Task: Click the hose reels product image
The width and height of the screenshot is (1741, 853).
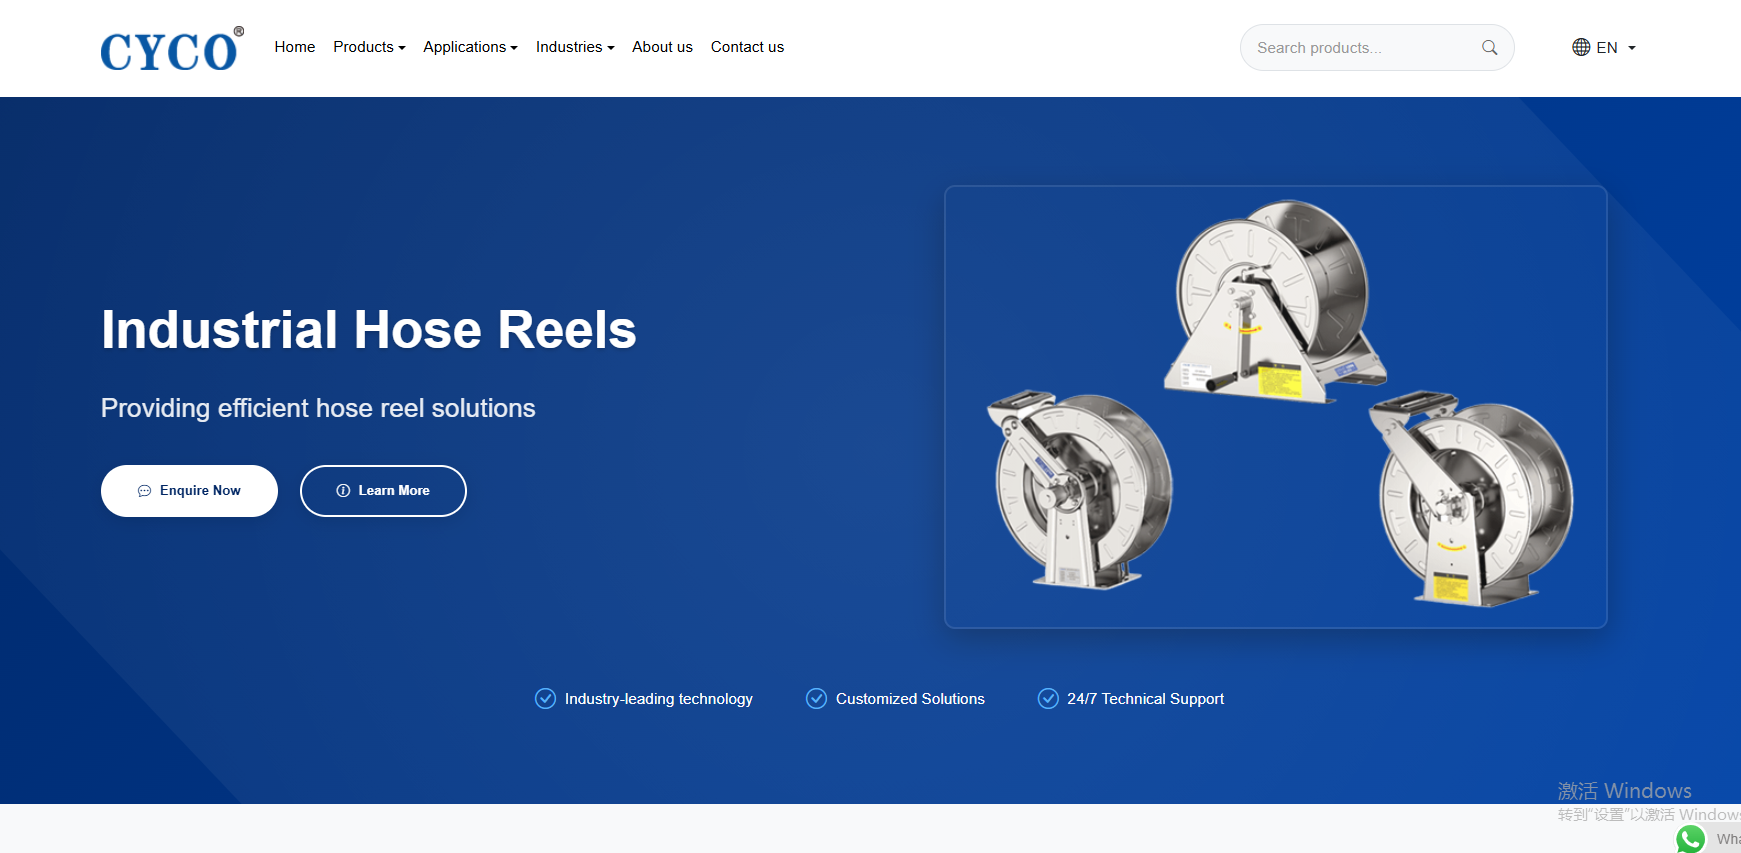Action: pos(1276,407)
